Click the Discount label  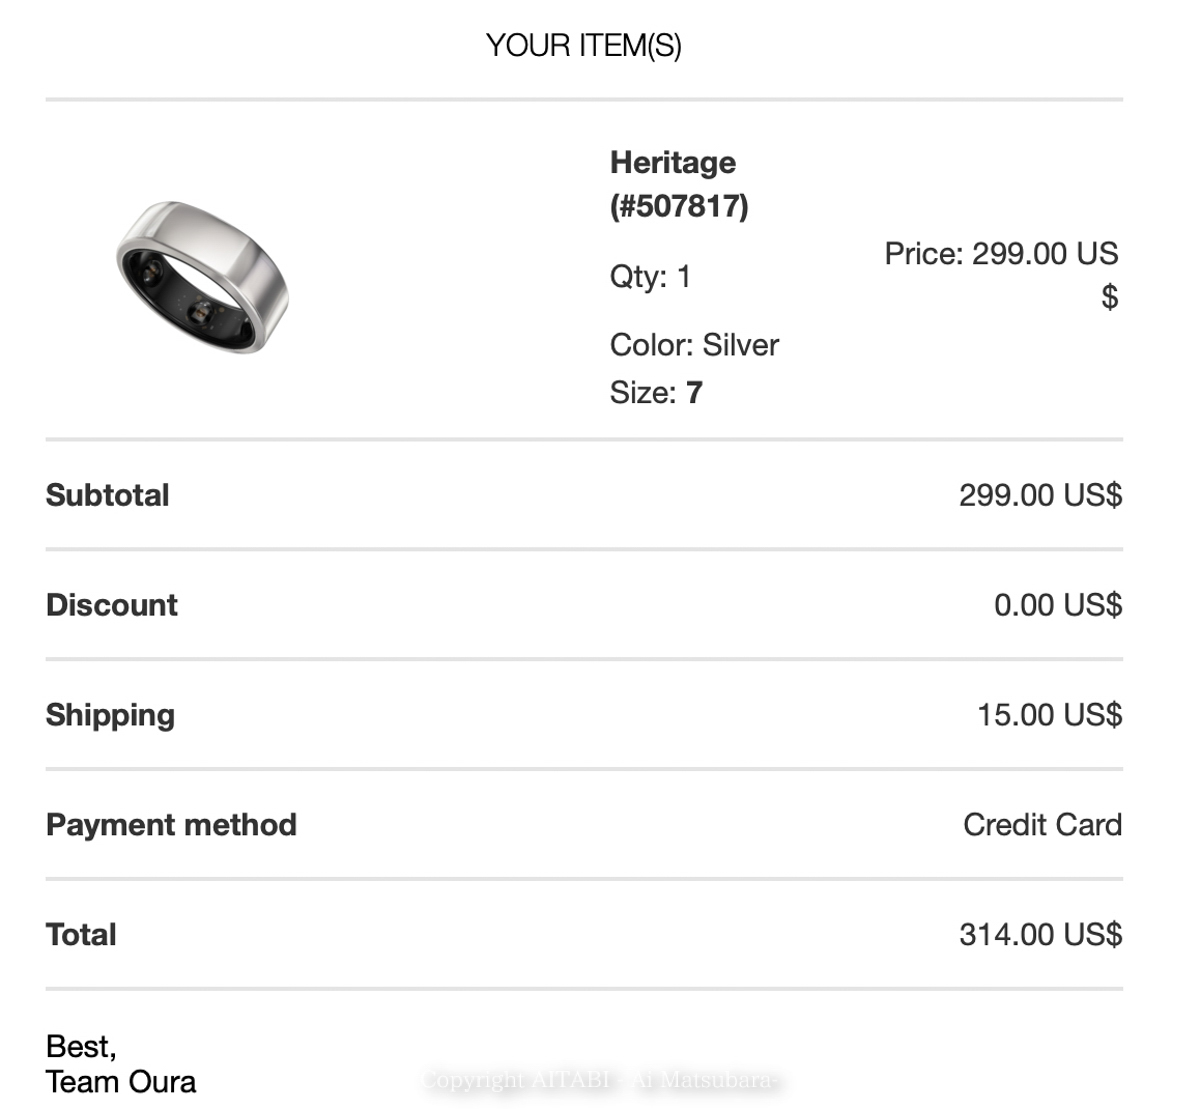coord(112,605)
